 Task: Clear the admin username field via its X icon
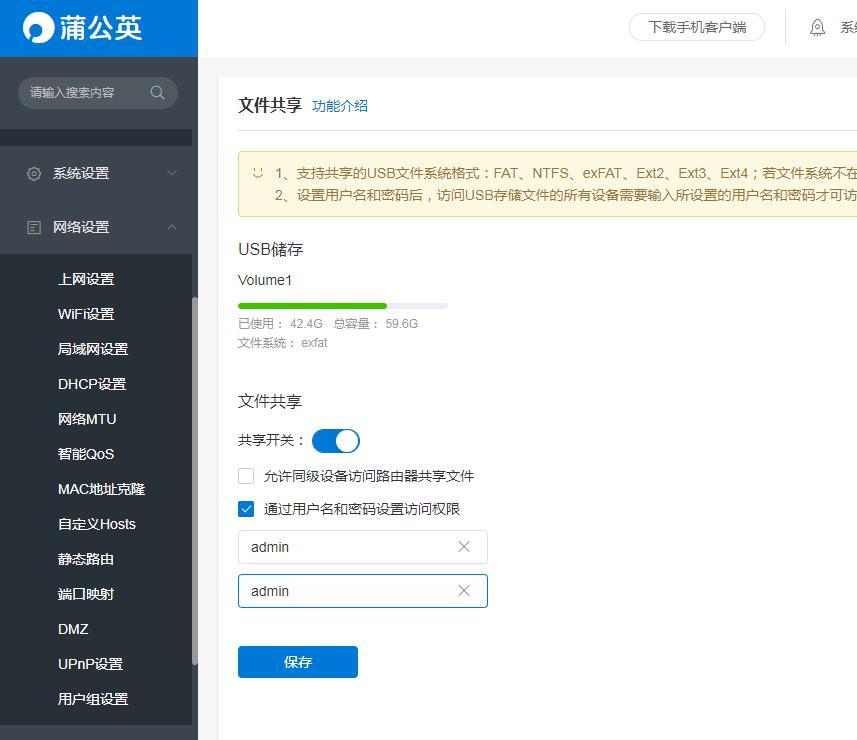(463, 546)
